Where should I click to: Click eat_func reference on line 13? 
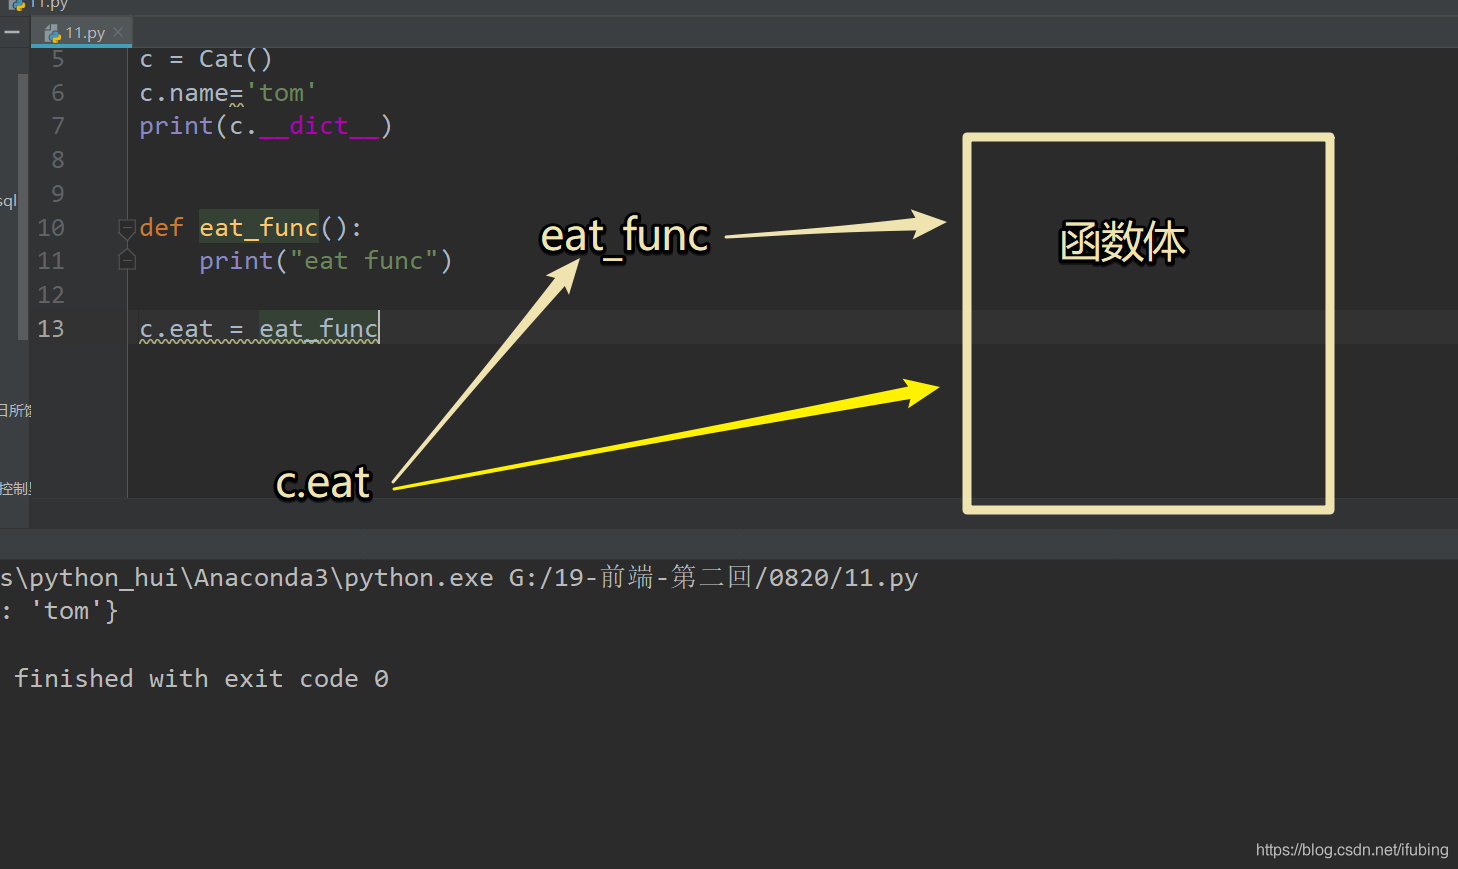tap(319, 329)
